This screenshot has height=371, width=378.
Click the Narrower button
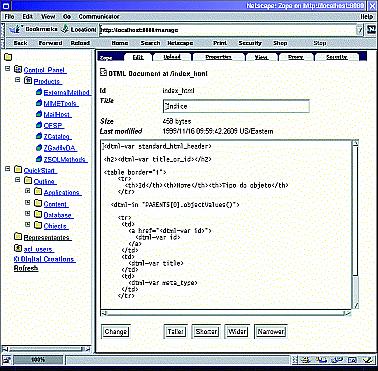271,332
